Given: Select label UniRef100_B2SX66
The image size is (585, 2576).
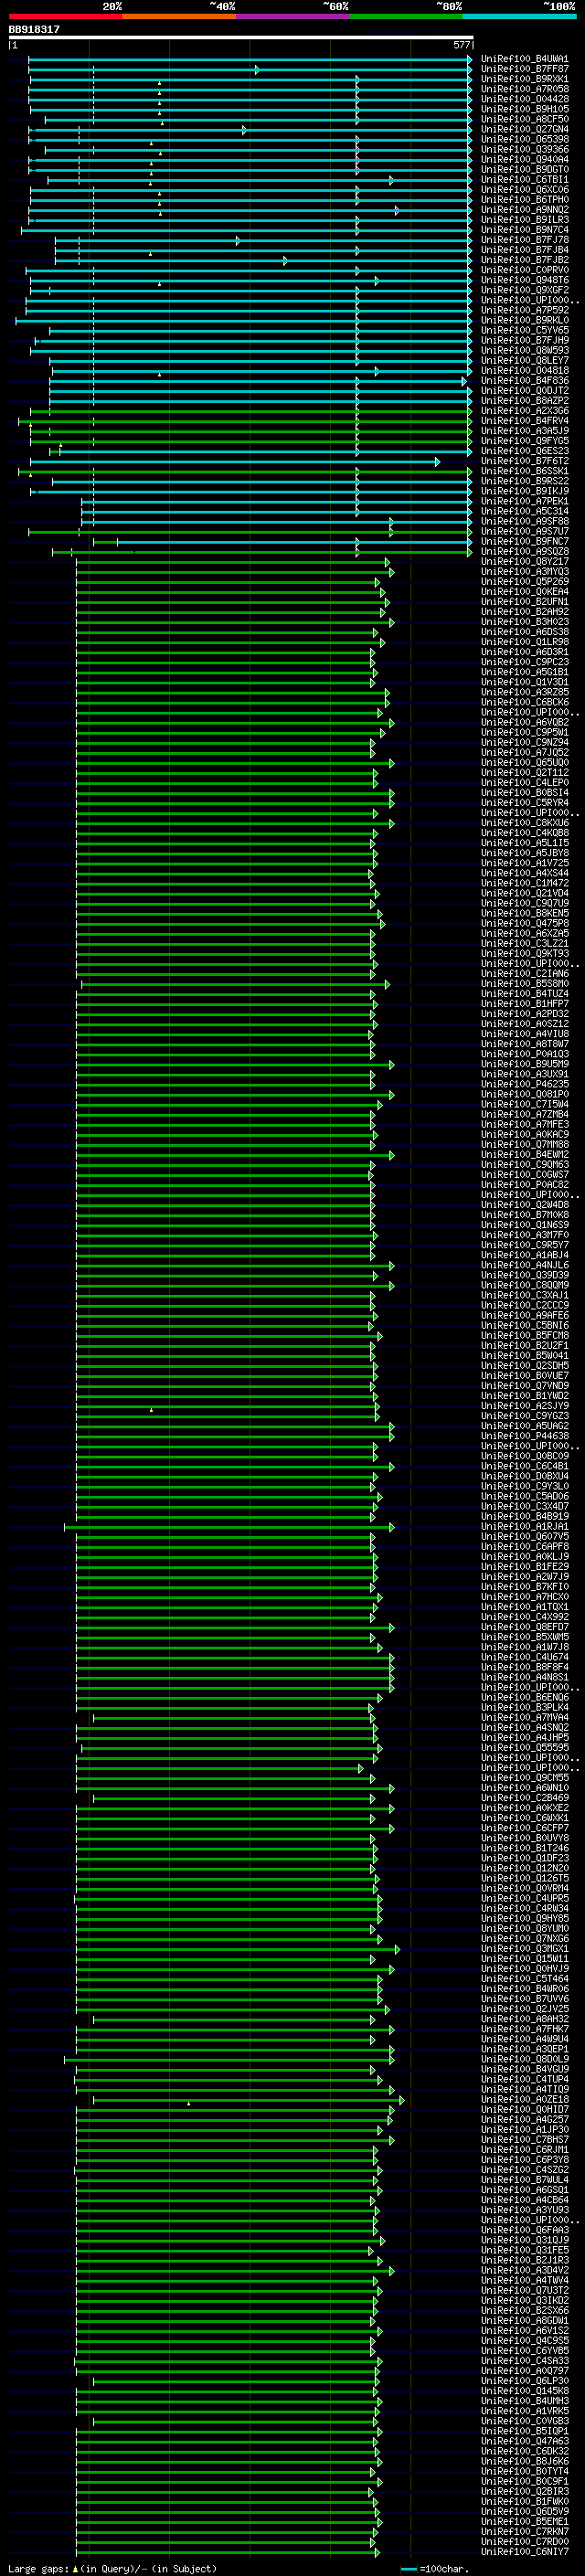Looking at the screenshot, I should point(525,2311).
